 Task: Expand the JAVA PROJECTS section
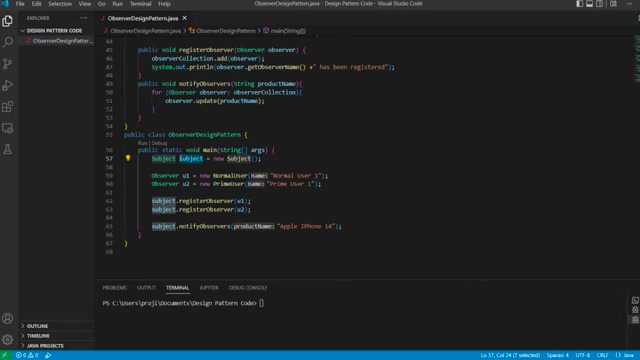[56, 346]
